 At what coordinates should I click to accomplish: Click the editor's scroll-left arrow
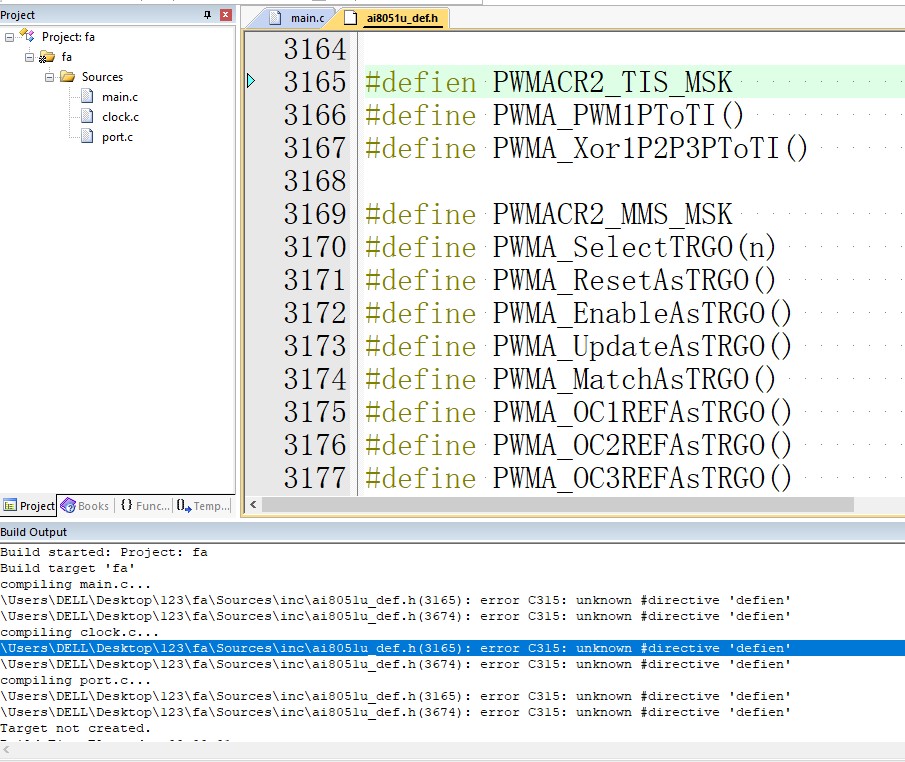point(253,505)
